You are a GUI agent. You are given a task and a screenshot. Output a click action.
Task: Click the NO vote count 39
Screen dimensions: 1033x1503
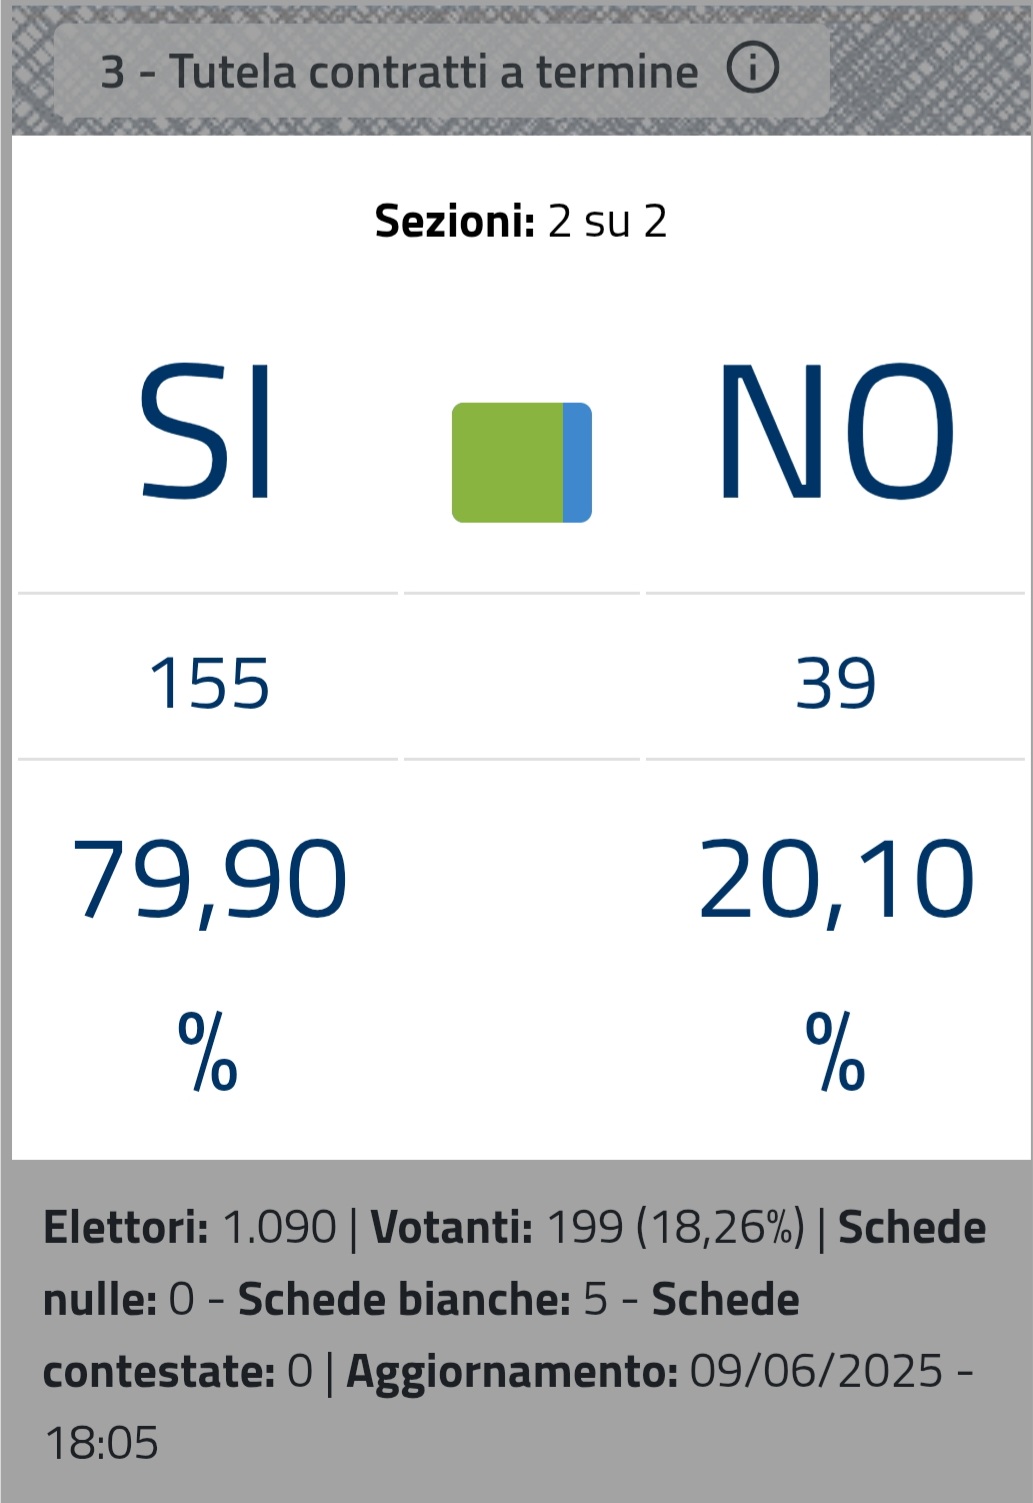pyautogui.click(x=836, y=684)
